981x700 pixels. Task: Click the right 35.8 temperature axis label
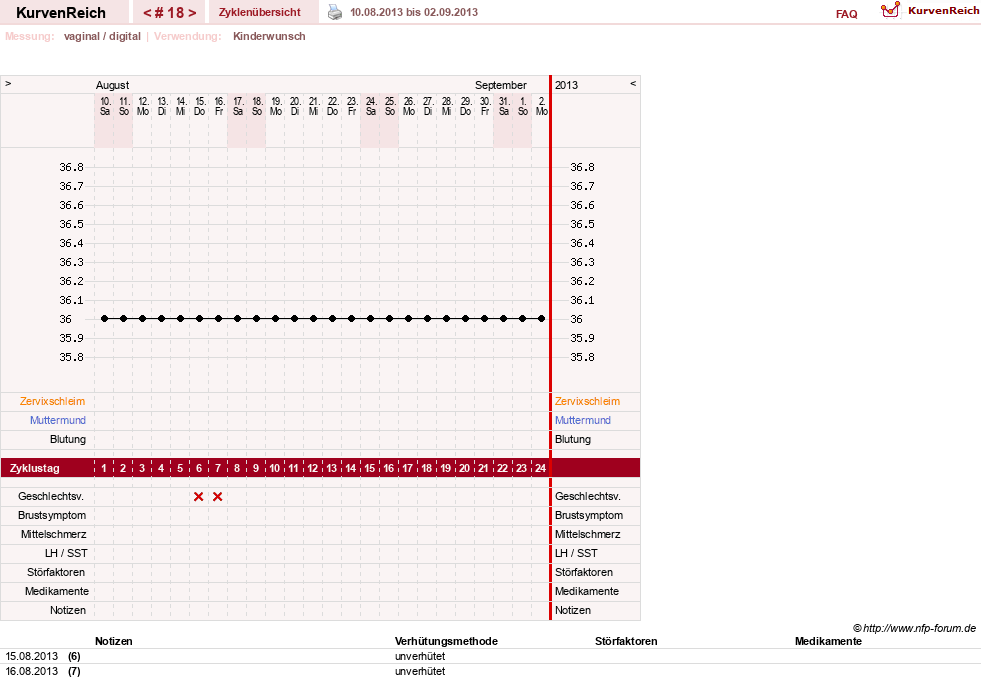(x=582, y=357)
